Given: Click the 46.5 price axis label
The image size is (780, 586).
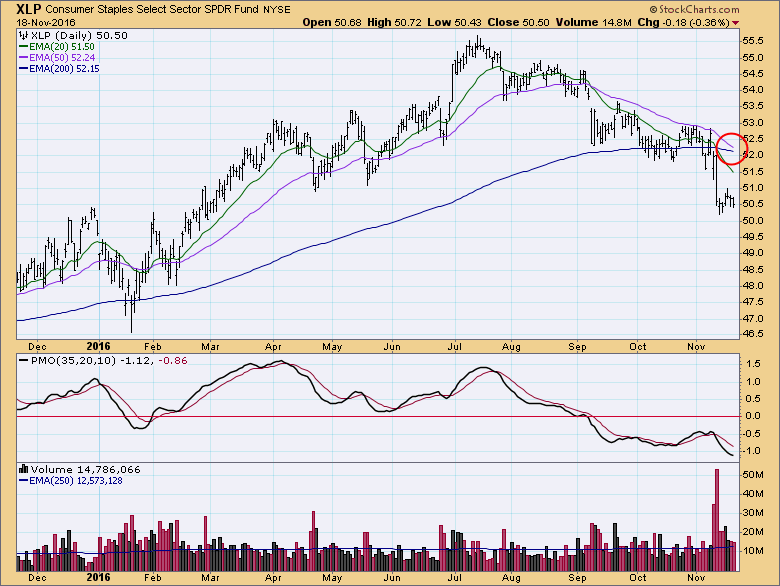Looking at the screenshot, I should (x=753, y=334).
